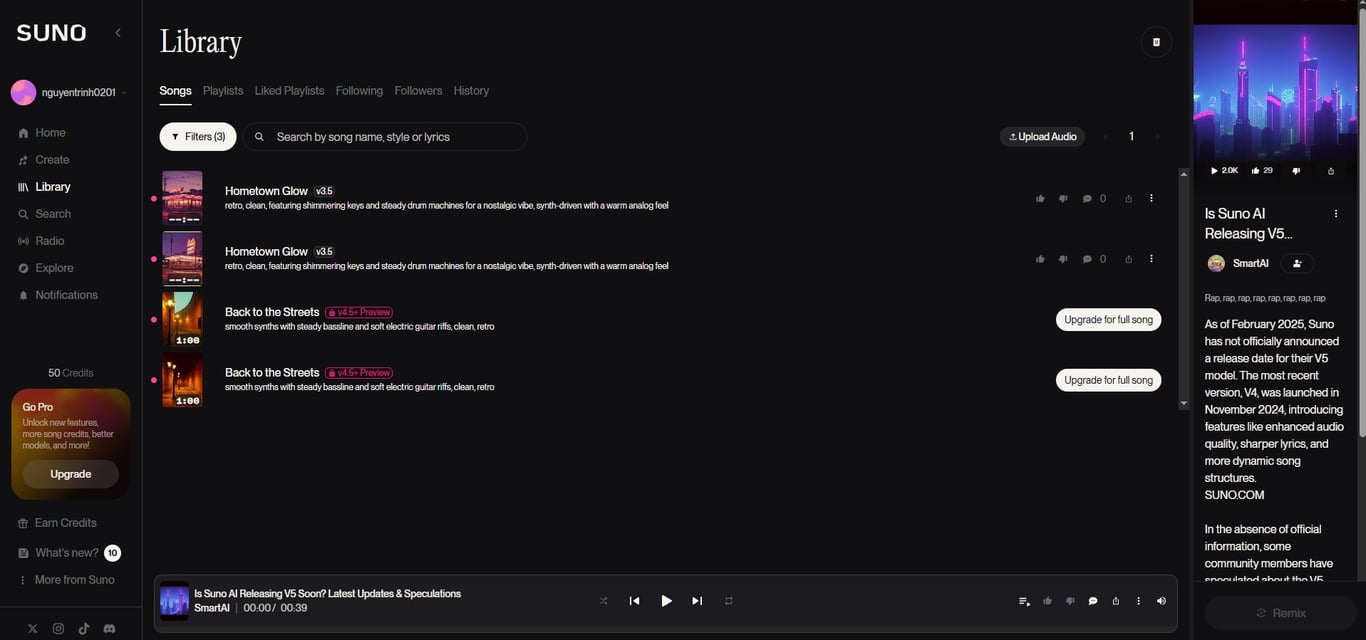Open Suno's Instagram page
This screenshot has width=1366, height=640.
[58, 628]
